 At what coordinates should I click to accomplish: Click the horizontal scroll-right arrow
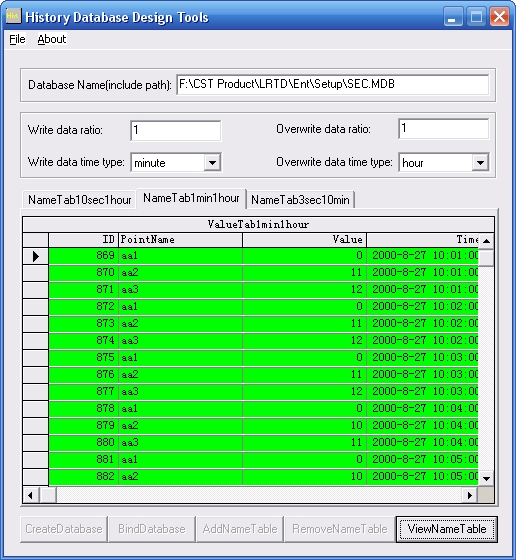(470, 495)
